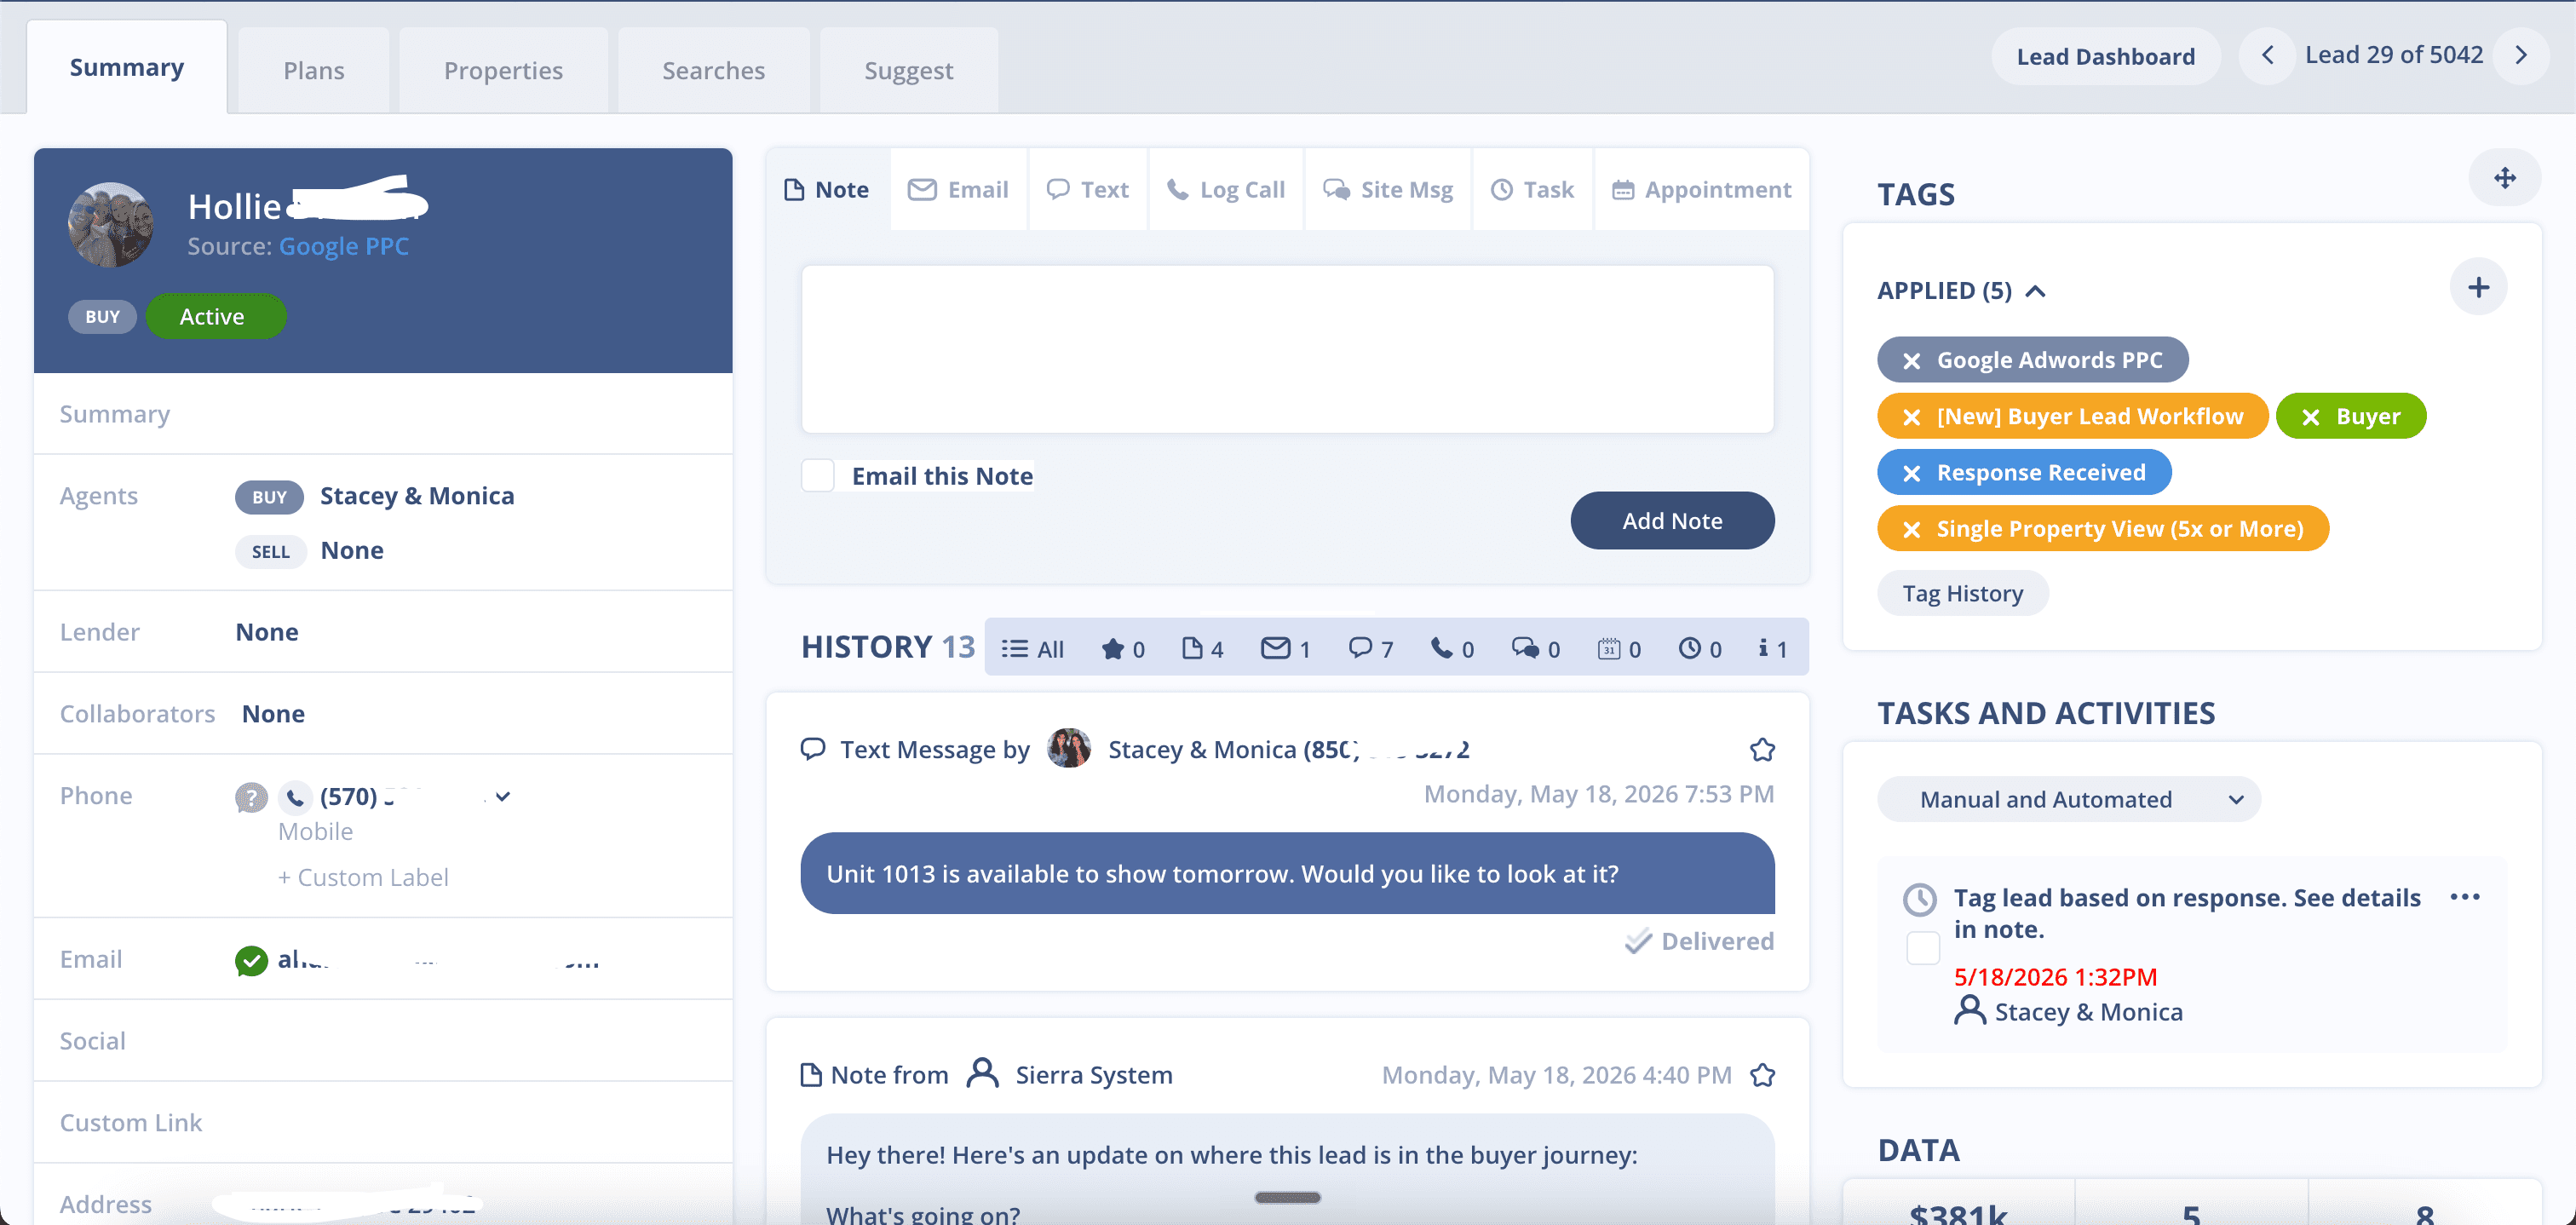
Task: Go to next lead arrow
Action: point(2521,55)
